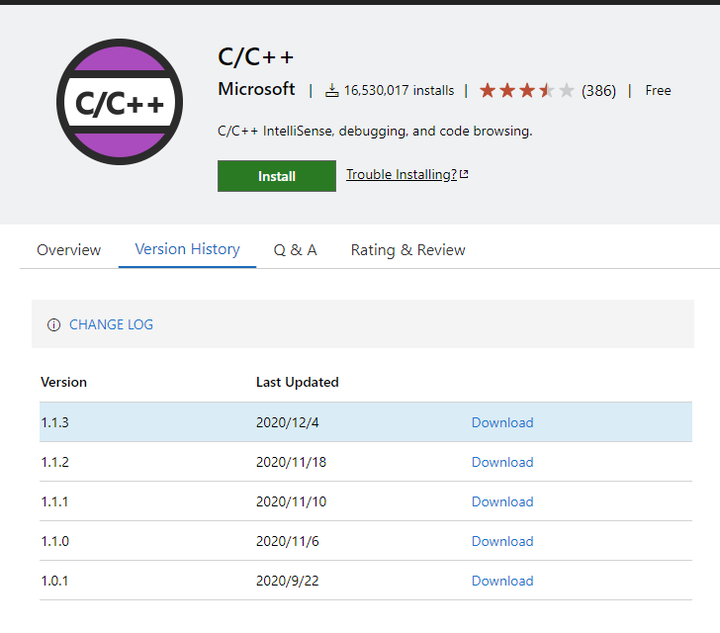Download version 1.1.2
Image resolution: width=720 pixels, height=633 pixels.
point(502,462)
